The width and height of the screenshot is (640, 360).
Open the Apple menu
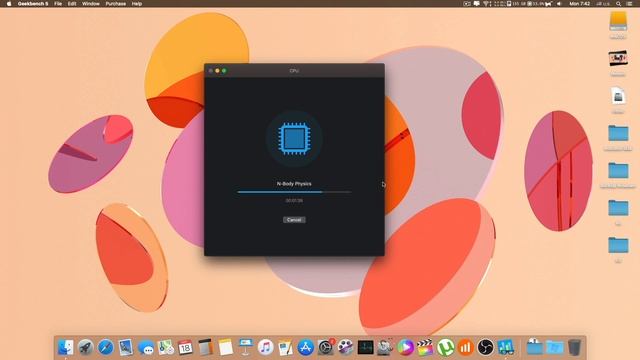pos(9,4)
